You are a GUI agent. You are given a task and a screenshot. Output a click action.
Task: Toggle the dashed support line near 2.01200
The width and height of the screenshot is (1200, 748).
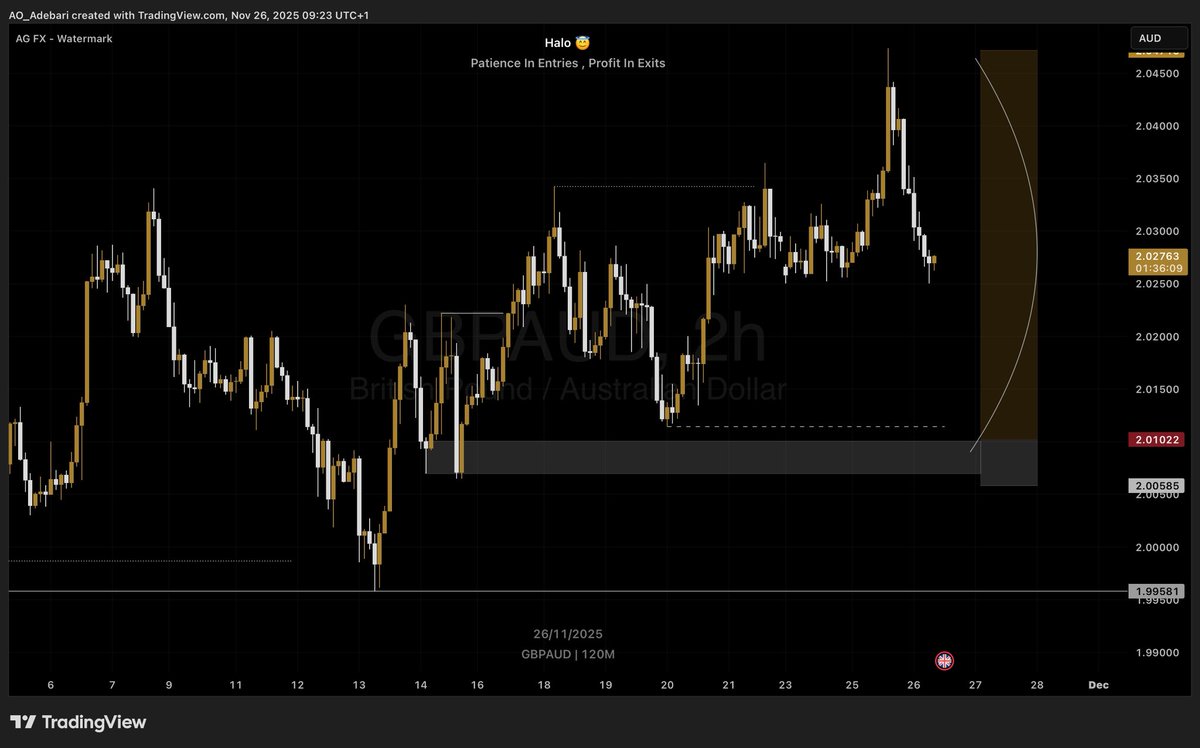coord(810,425)
